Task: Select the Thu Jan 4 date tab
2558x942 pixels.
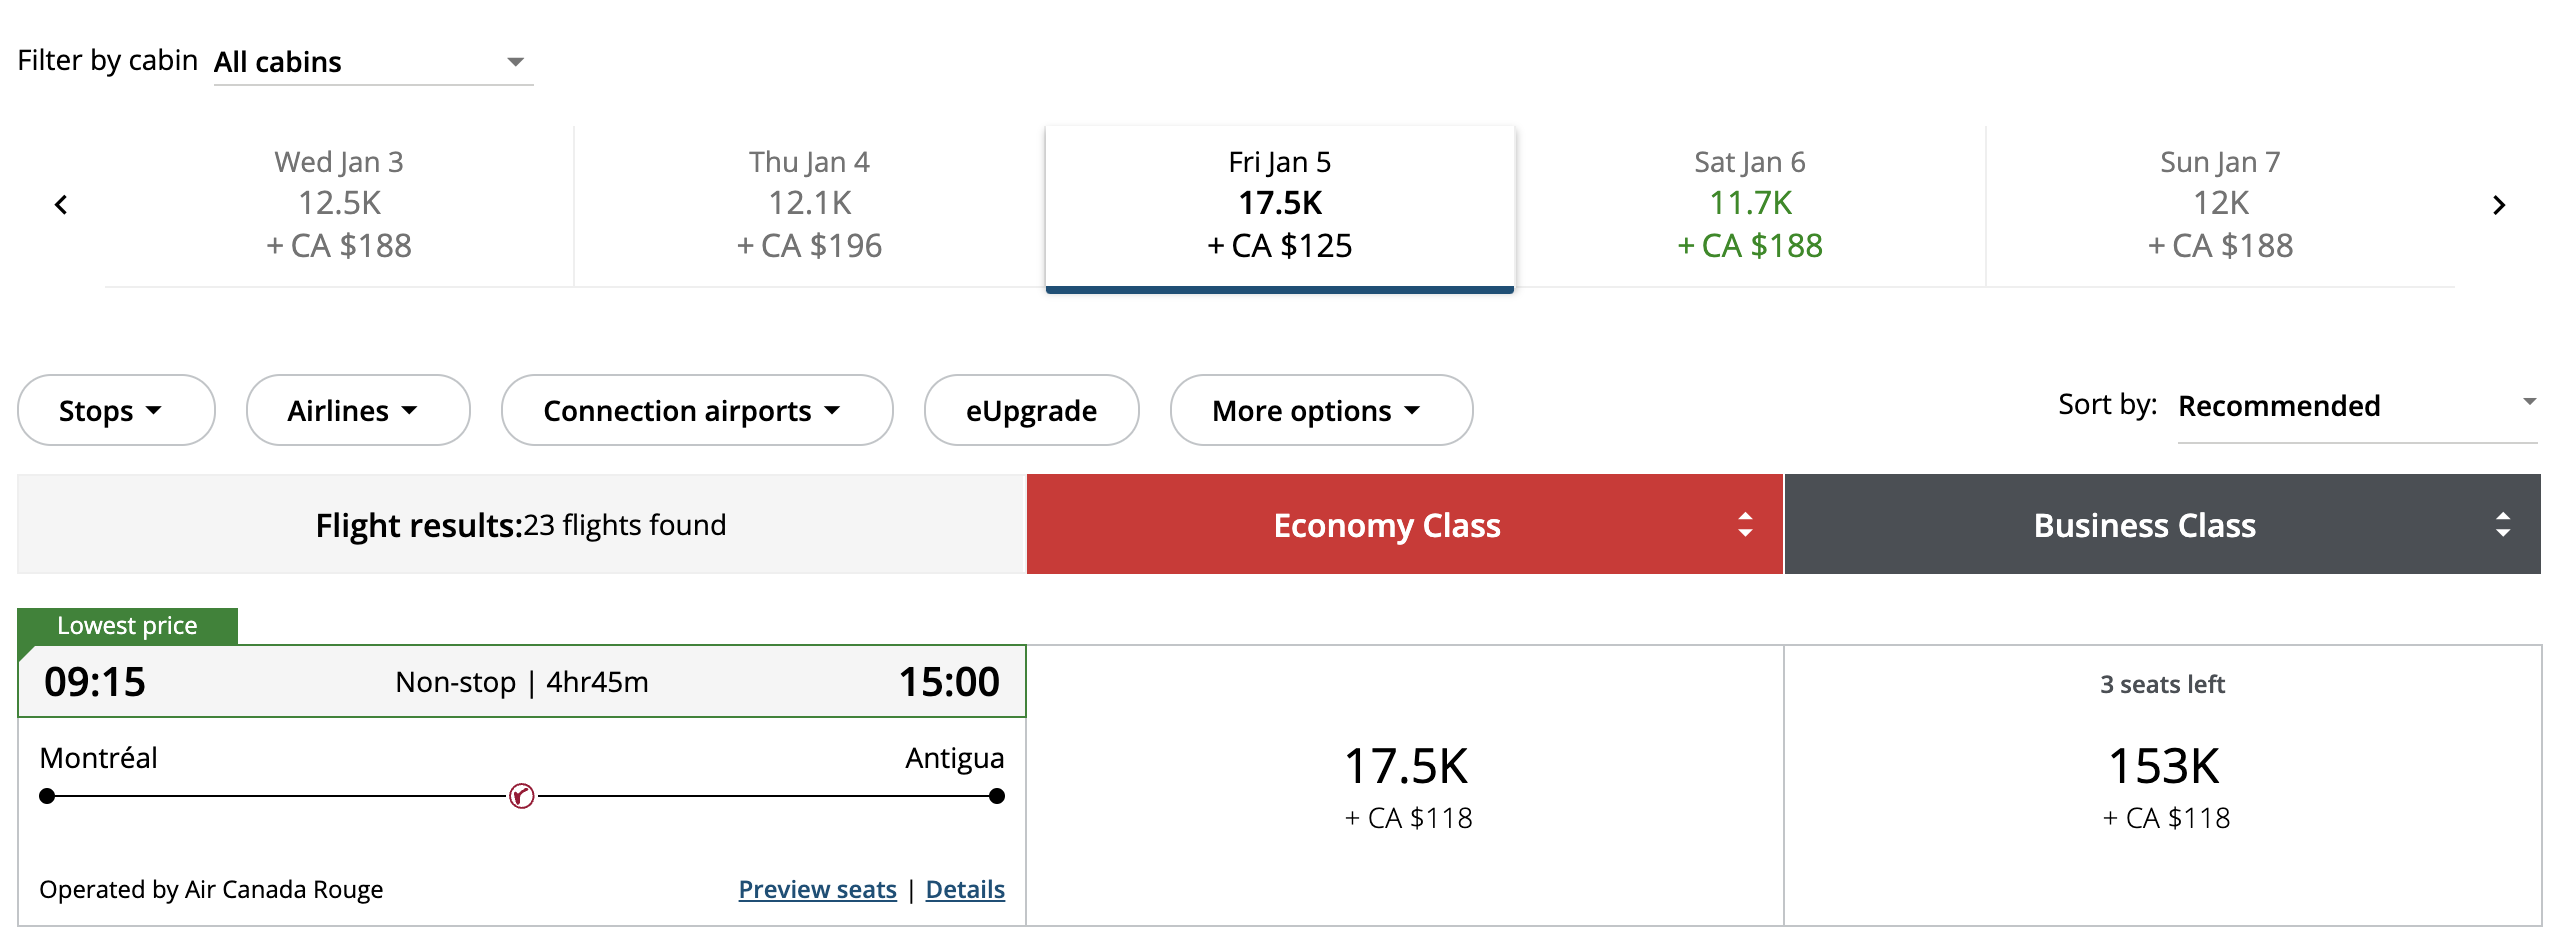Action: (x=810, y=205)
